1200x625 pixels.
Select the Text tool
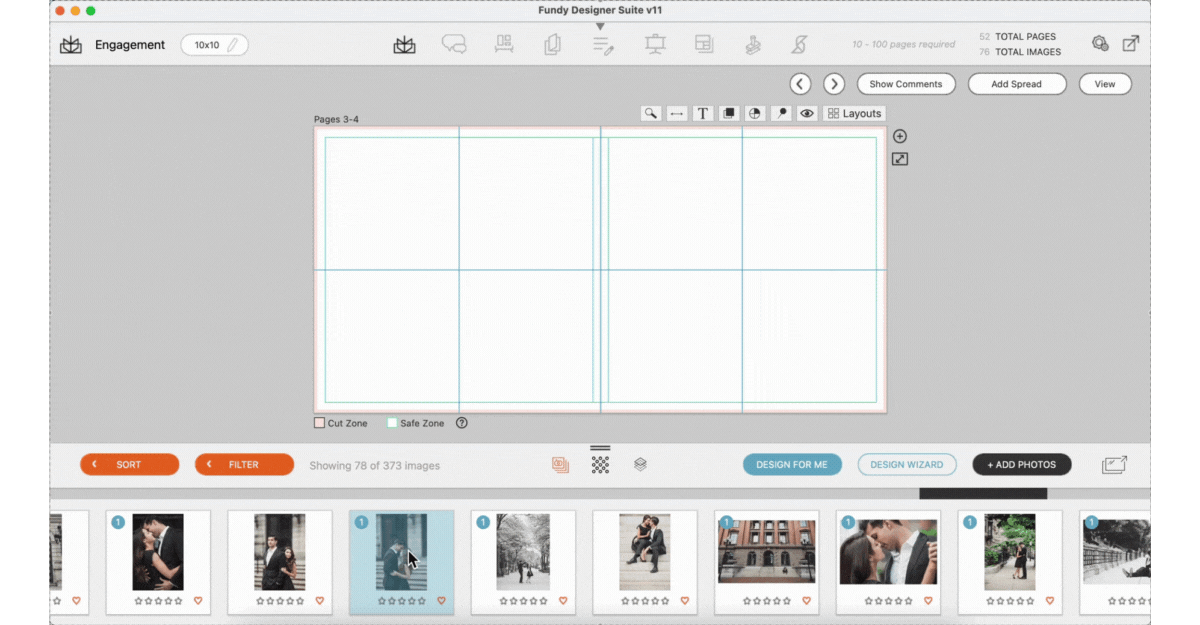(703, 114)
